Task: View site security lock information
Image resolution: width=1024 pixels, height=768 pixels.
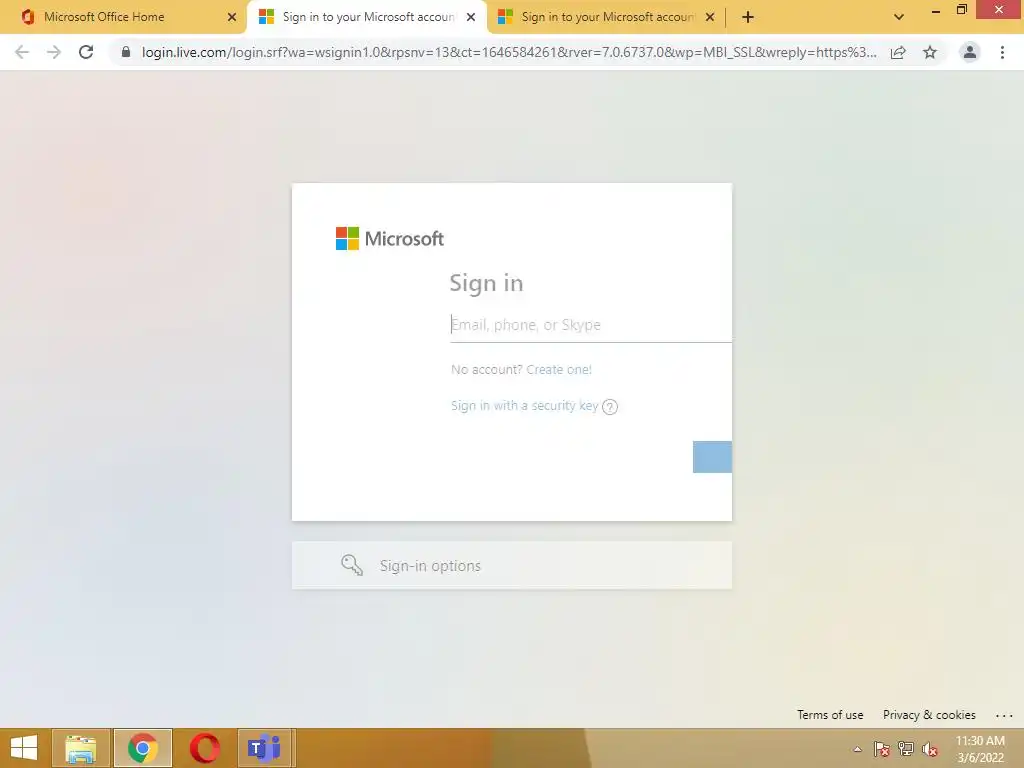Action: pyautogui.click(x=126, y=52)
